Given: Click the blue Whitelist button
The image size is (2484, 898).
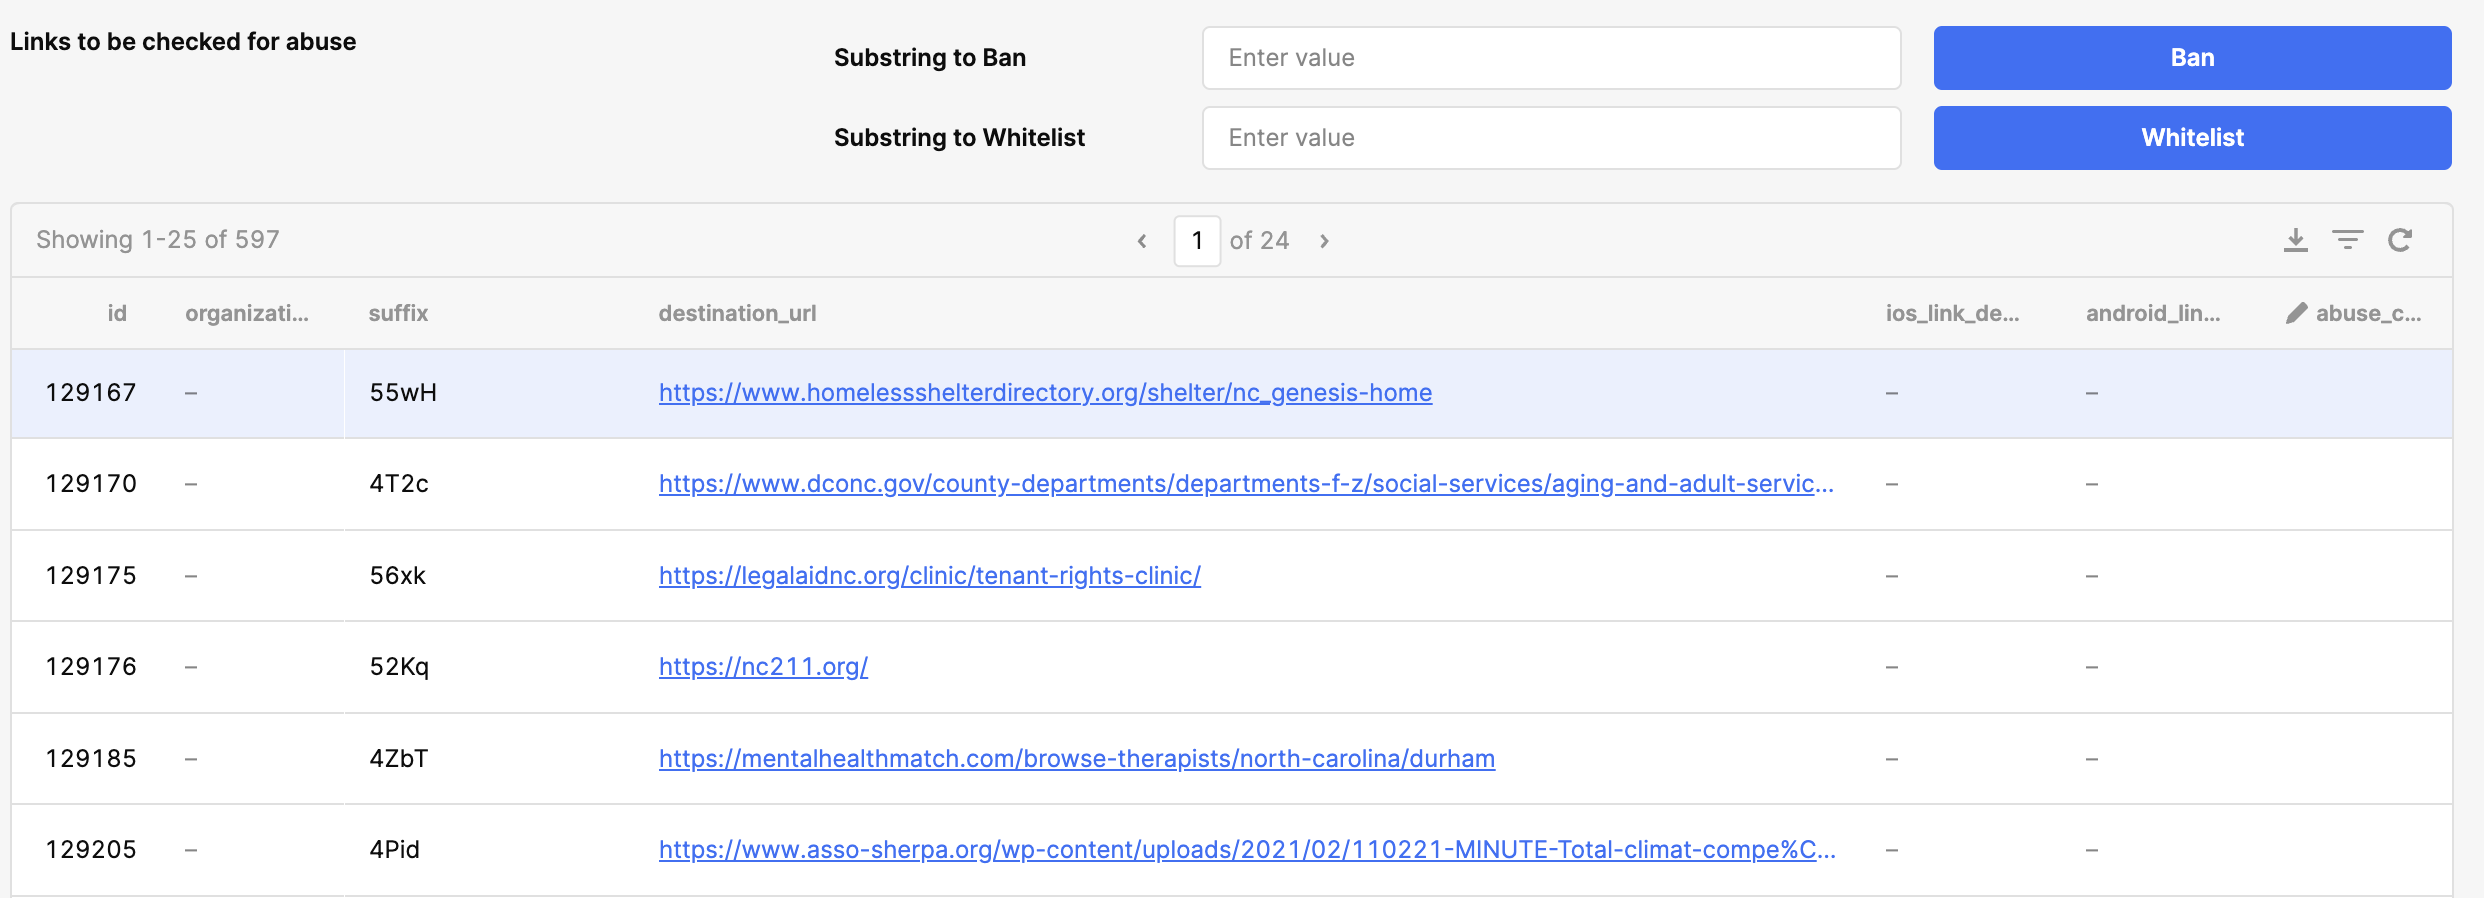Looking at the screenshot, I should (x=2192, y=138).
